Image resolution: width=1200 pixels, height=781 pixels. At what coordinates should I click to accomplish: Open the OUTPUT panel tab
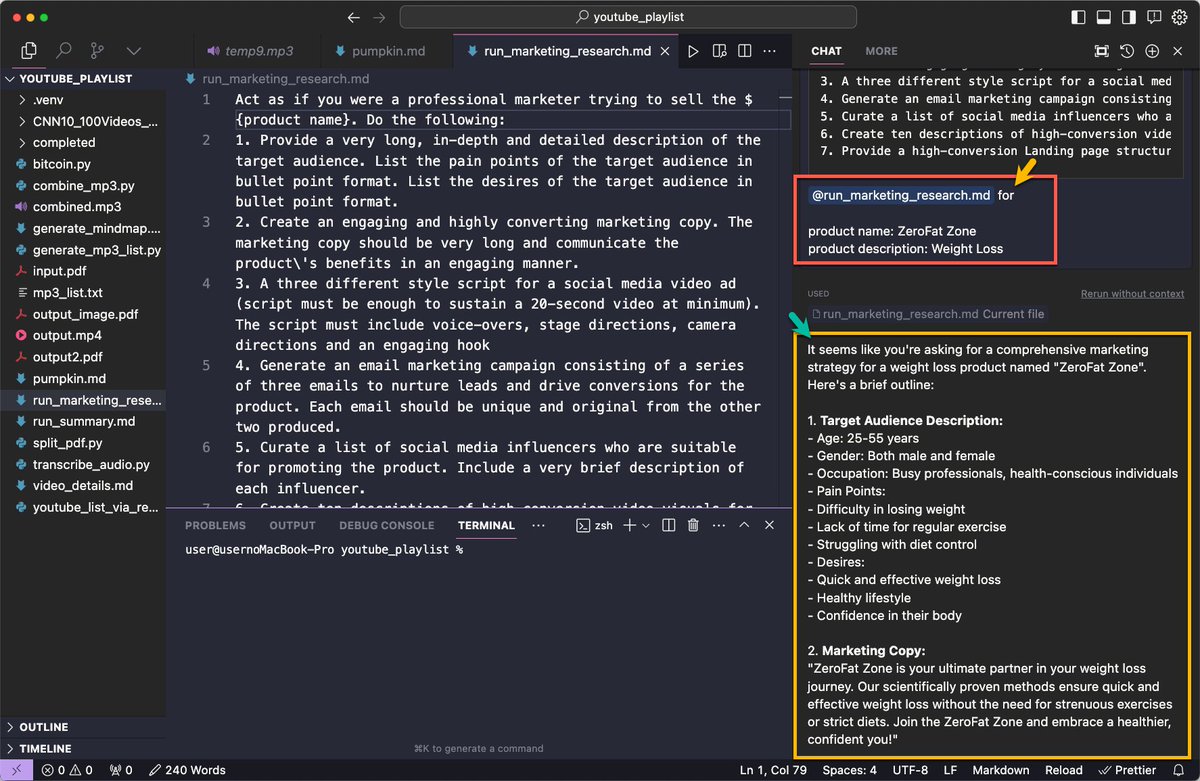(292, 525)
